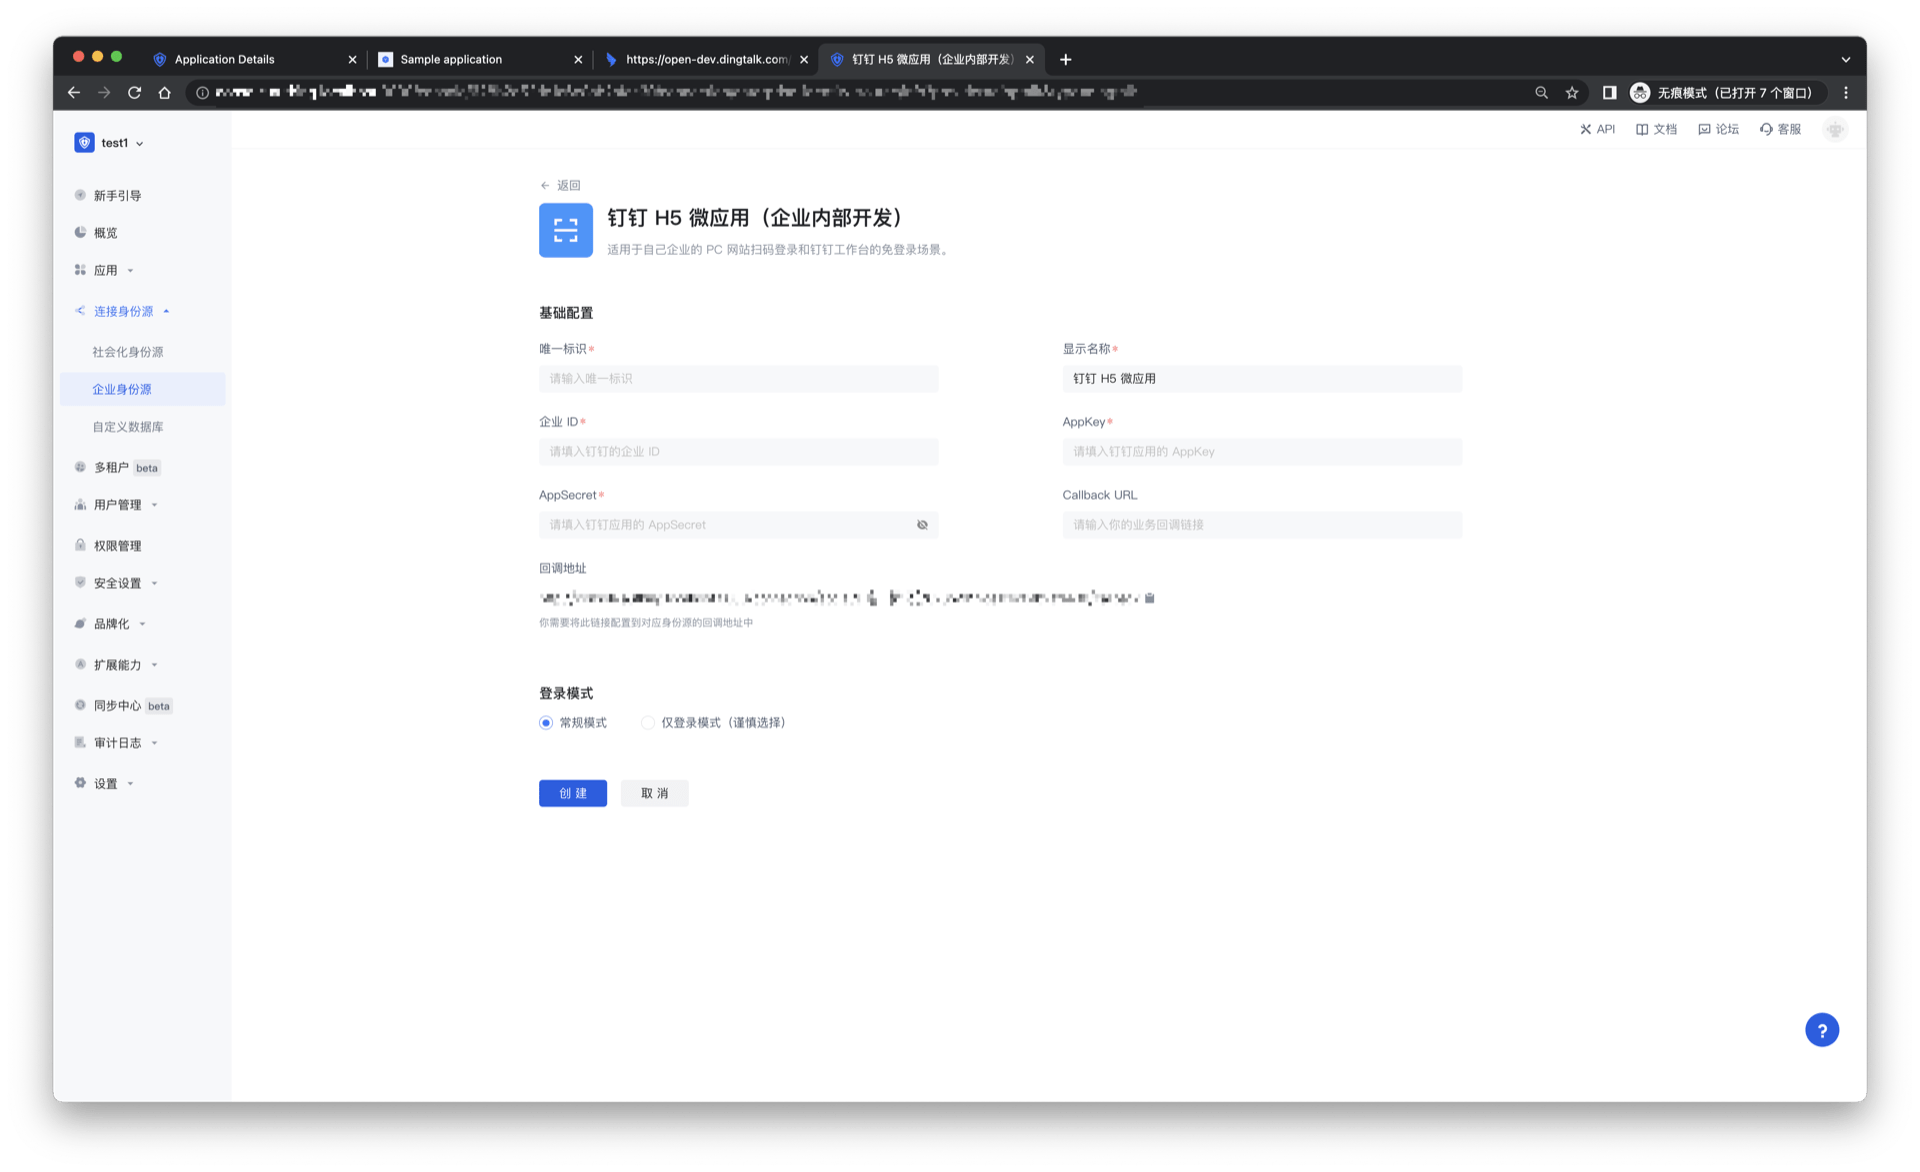Image resolution: width=1920 pixels, height=1172 pixels.
Task: Open 社会化身份源 sidebar item
Action: click(128, 352)
